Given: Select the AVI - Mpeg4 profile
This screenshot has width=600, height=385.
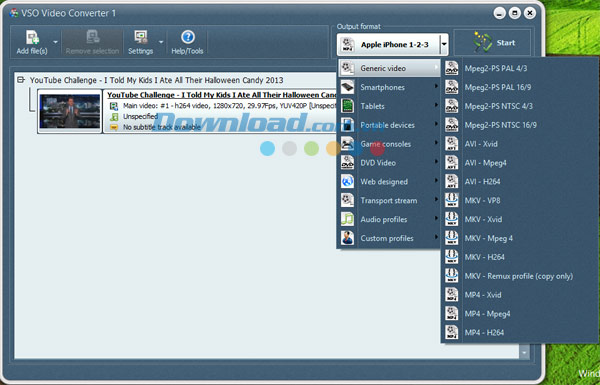Looking at the screenshot, I should pyautogui.click(x=519, y=163).
